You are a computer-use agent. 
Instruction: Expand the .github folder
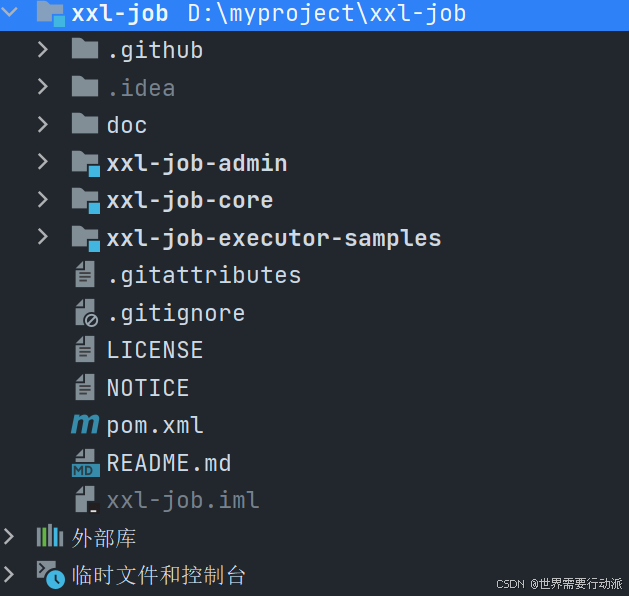[x=43, y=50]
